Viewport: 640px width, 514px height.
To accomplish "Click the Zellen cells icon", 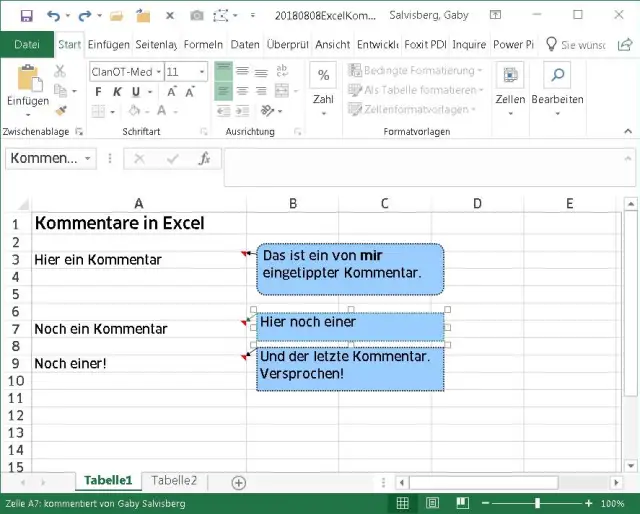I will [510, 76].
